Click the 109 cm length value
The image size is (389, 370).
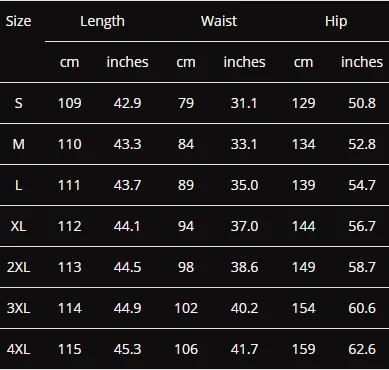point(70,103)
